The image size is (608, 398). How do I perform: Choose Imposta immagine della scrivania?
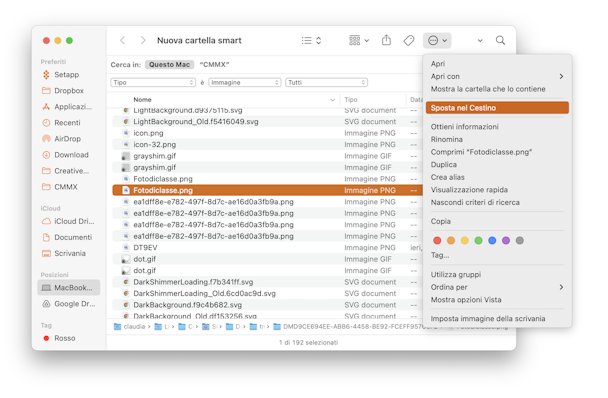(x=488, y=318)
